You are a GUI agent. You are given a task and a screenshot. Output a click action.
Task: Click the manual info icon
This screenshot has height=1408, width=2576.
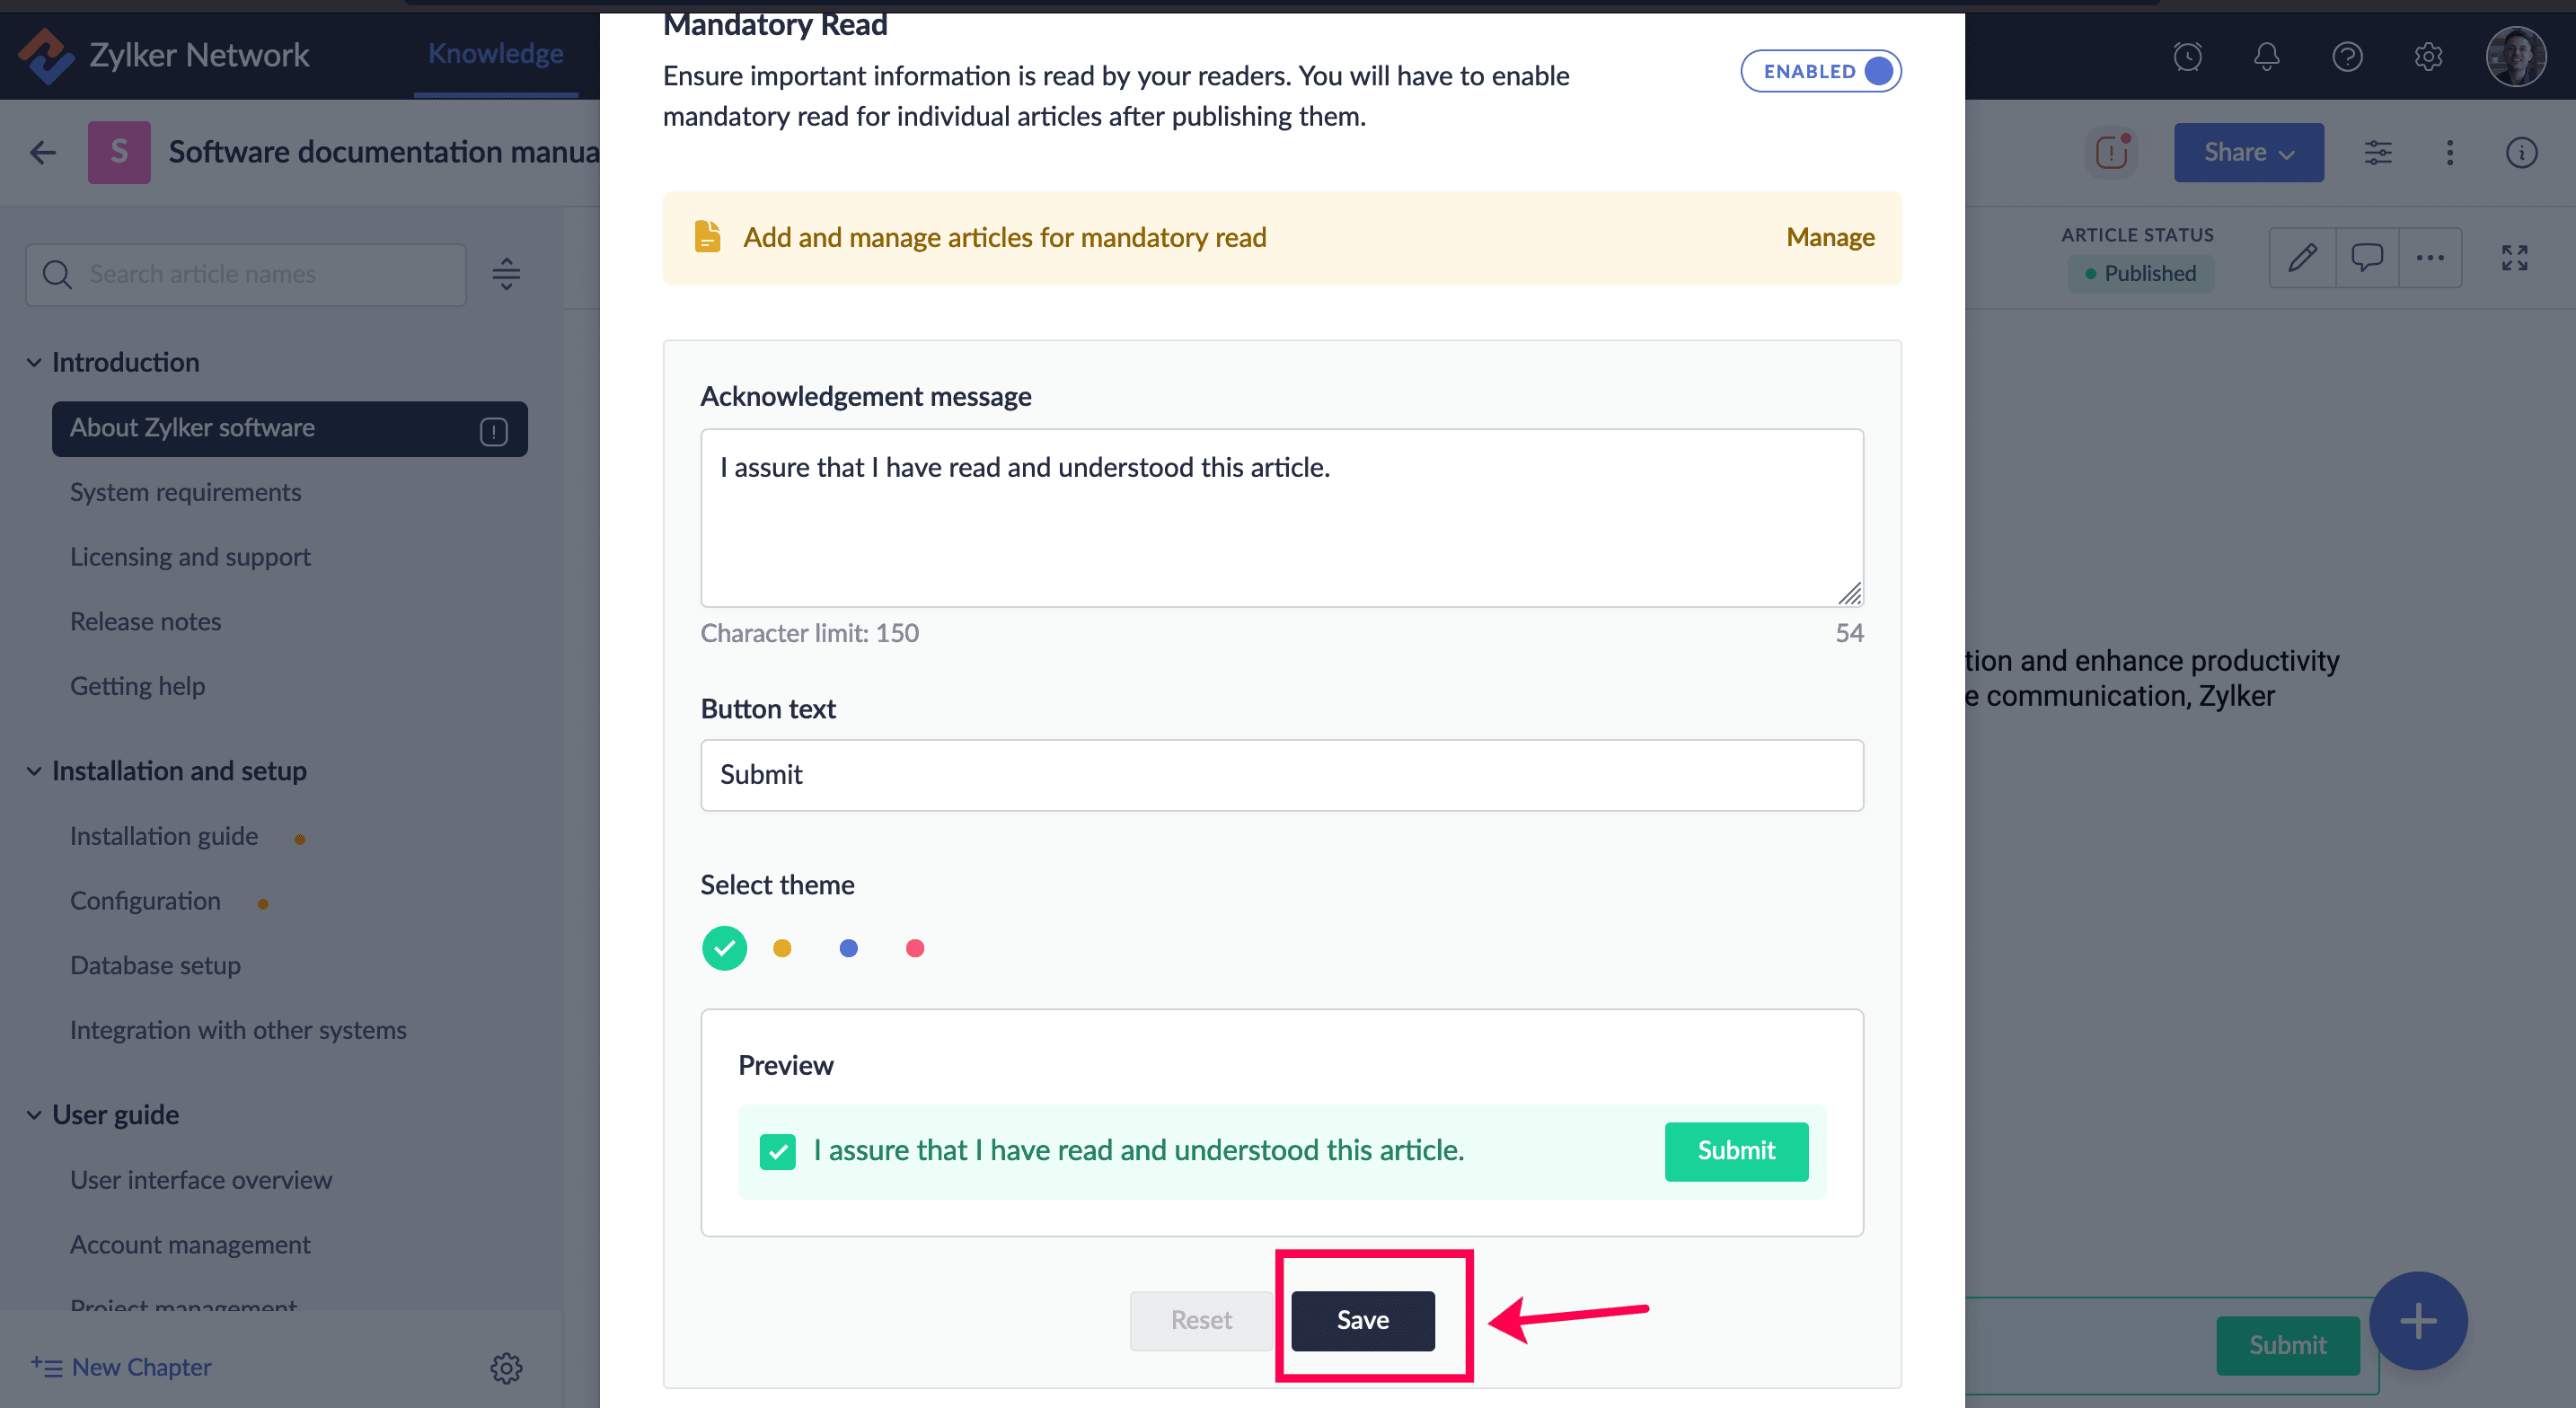pyautogui.click(x=2521, y=152)
